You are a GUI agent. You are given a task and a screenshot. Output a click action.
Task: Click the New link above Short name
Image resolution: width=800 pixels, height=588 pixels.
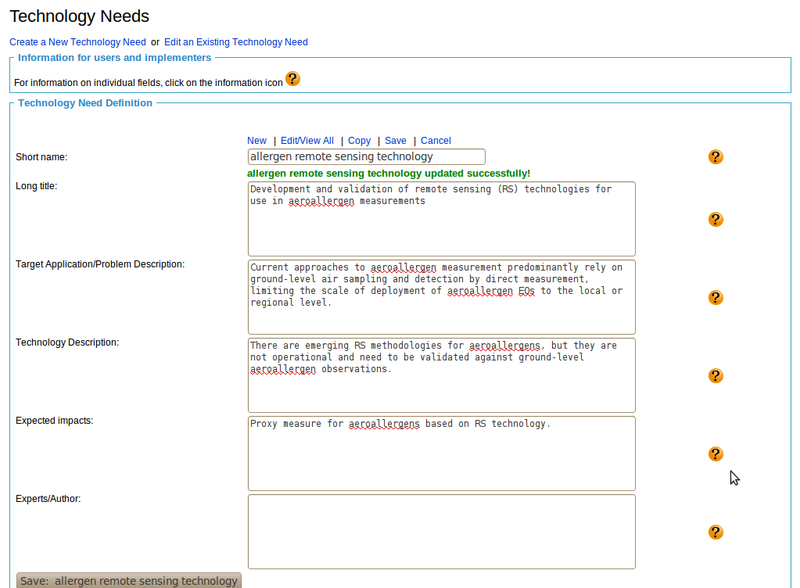(257, 141)
